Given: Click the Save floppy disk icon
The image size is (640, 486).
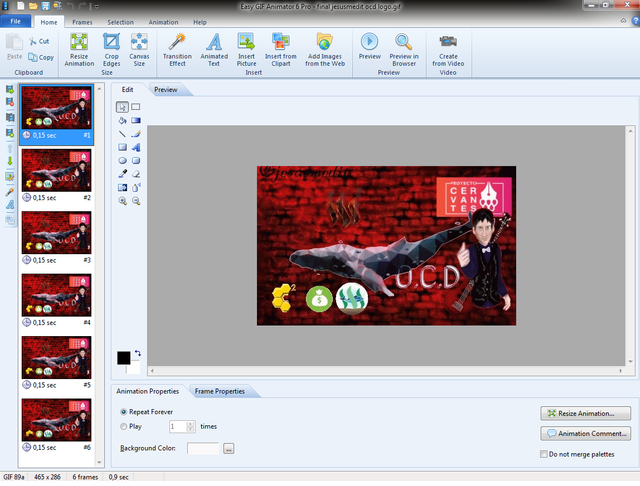Looking at the screenshot, I should click(45, 6).
